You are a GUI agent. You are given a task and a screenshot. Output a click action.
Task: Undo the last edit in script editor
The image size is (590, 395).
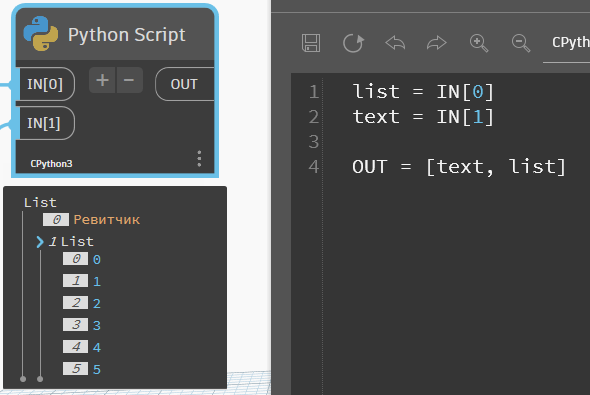tap(395, 43)
